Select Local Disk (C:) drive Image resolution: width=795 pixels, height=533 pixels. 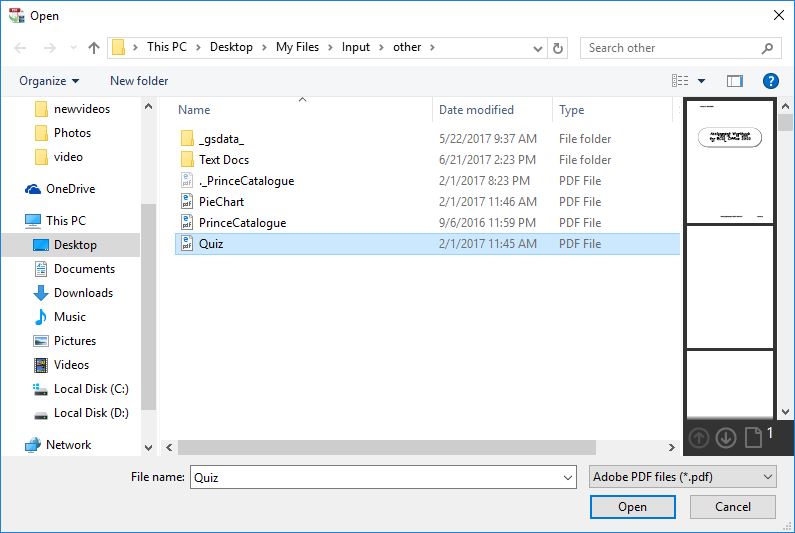81,389
